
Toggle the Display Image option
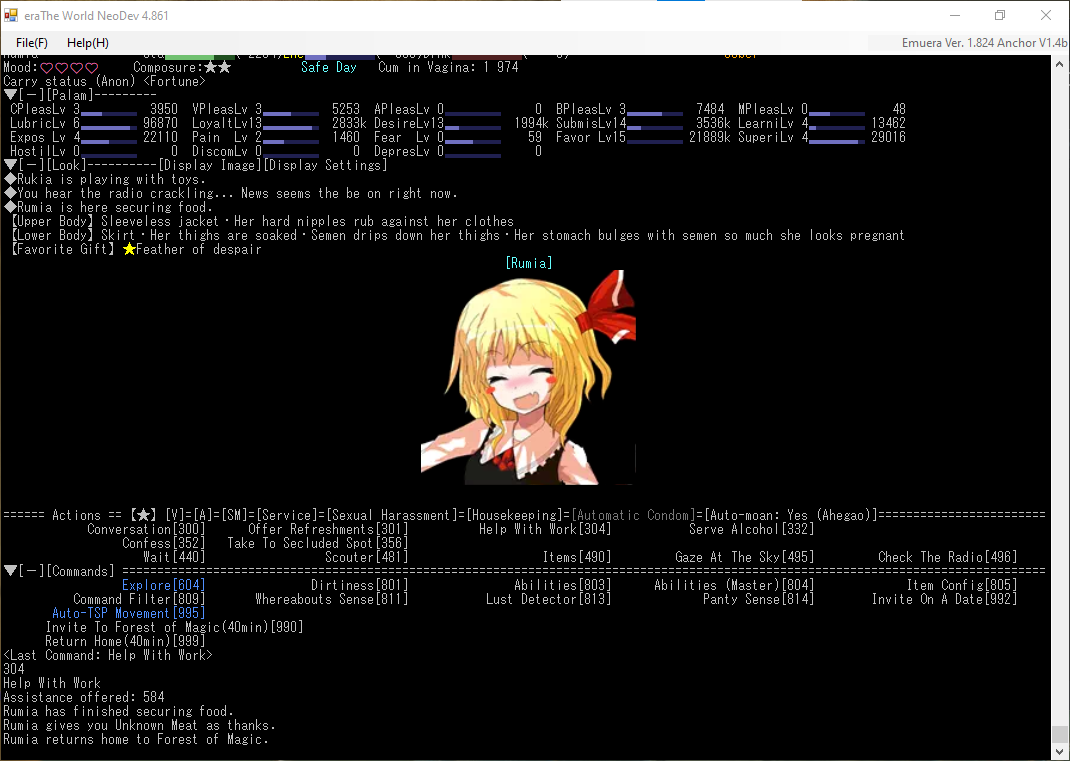[x=210, y=165]
